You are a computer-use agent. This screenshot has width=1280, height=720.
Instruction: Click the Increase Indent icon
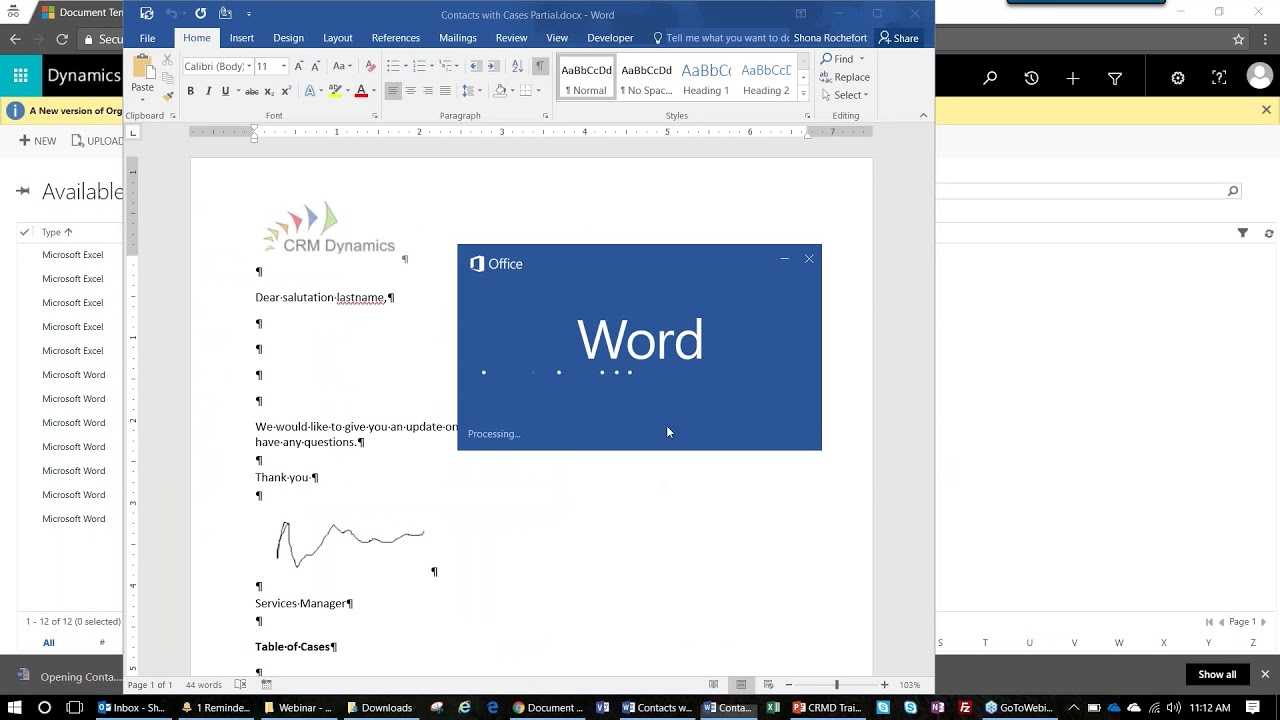pos(493,66)
